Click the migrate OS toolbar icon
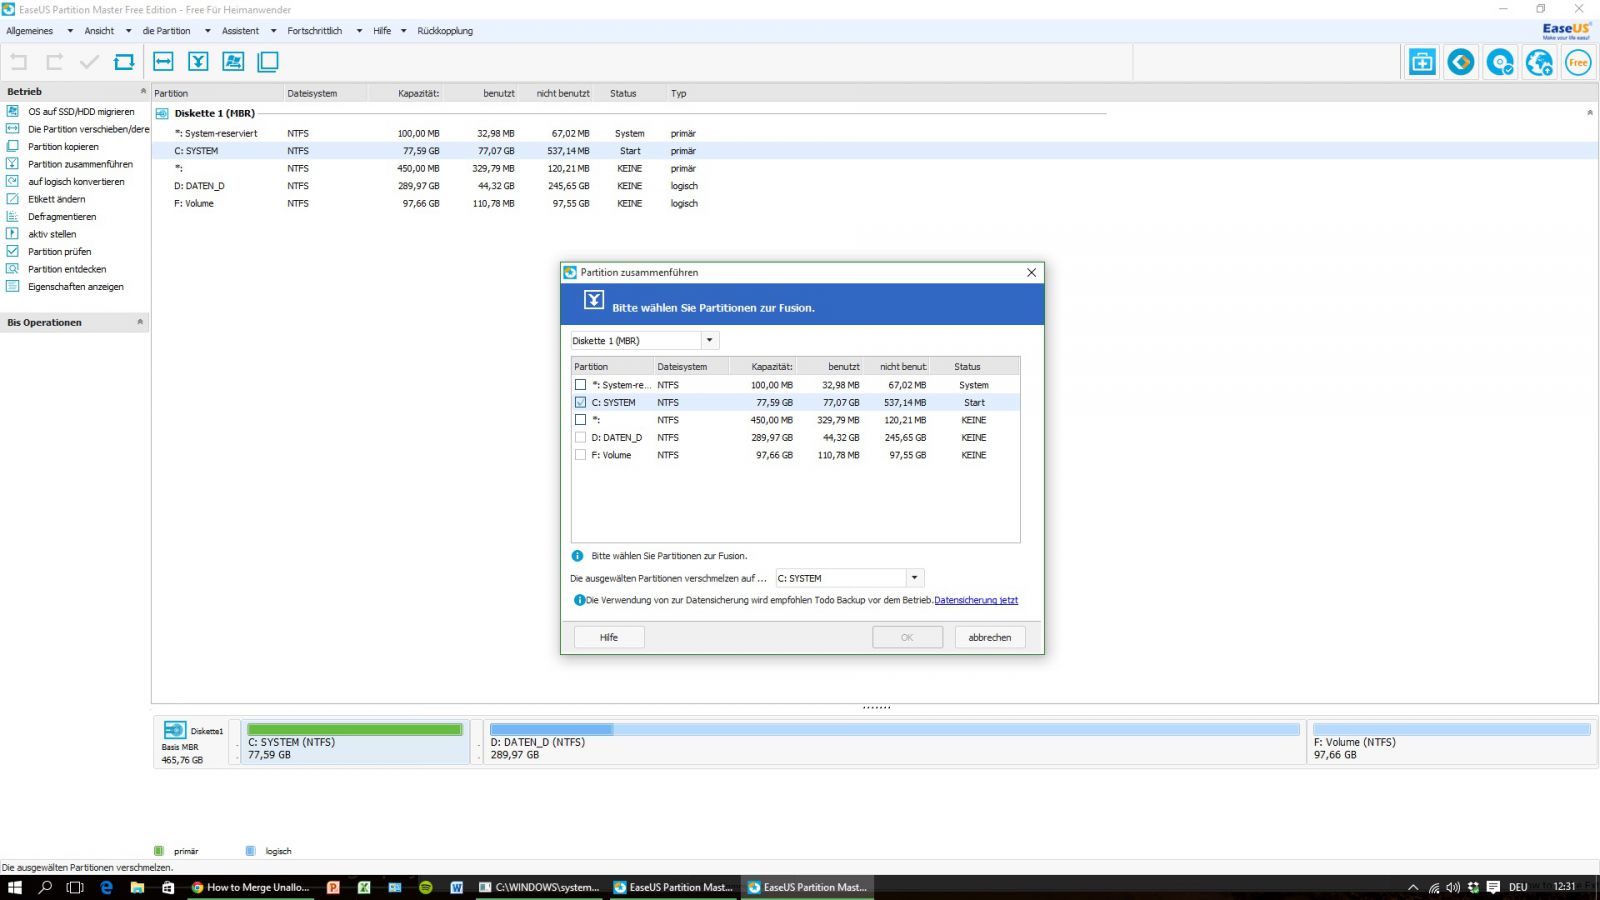The height and width of the screenshot is (900, 1600). pyautogui.click(x=233, y=62)
